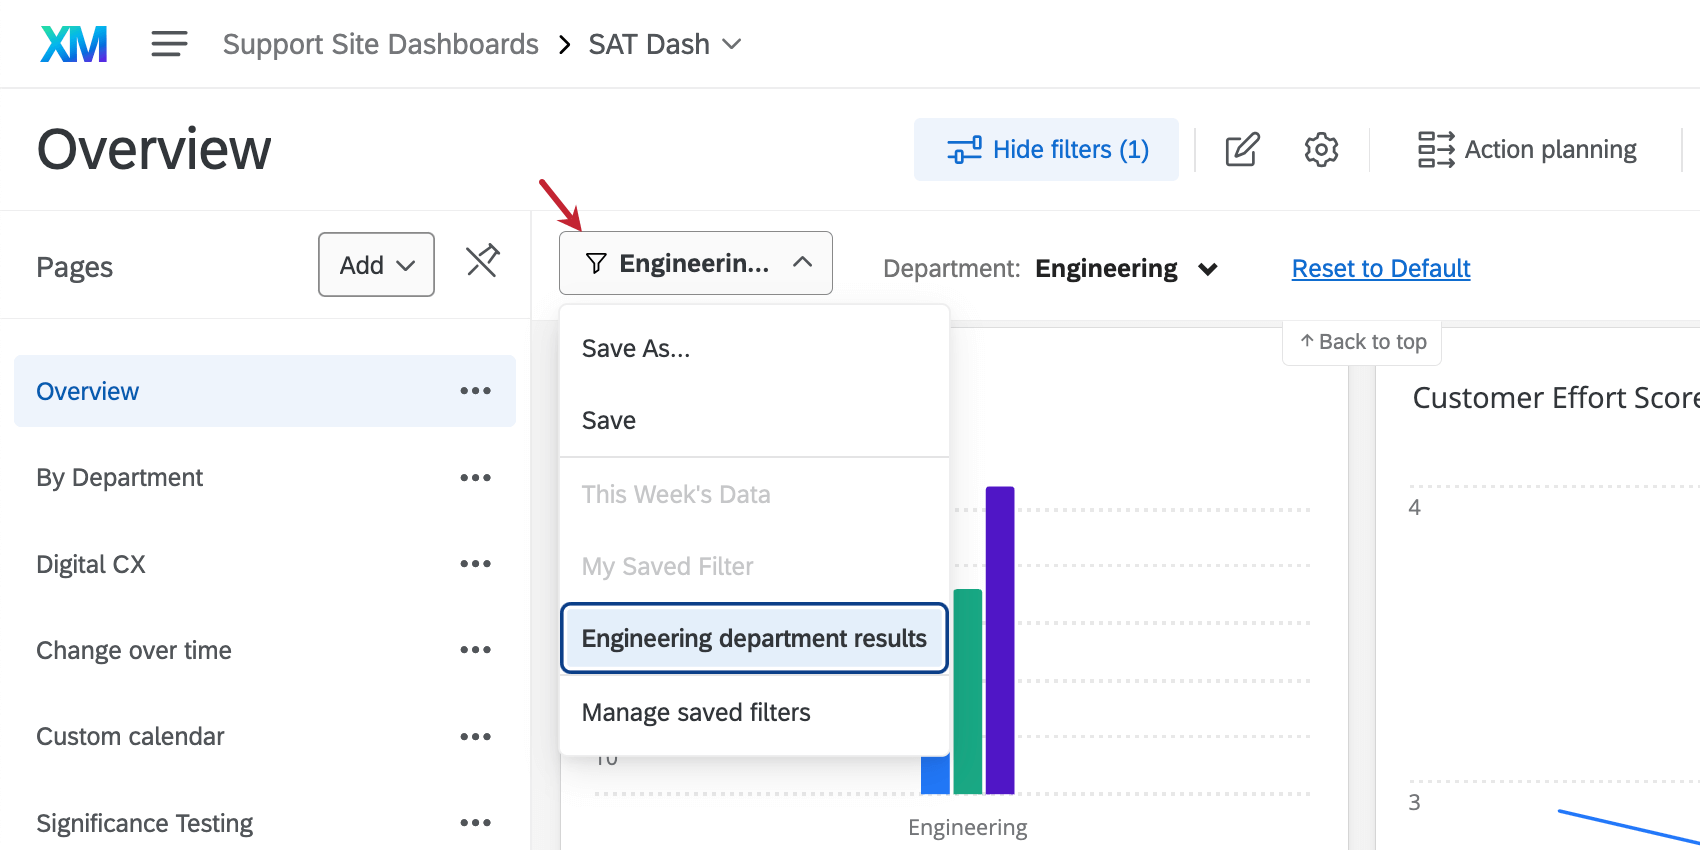Open dashboard edit mode with pencil icon
This screenshot has height=850, width=1700.
pyautogui.click(x=1241, y=149)
